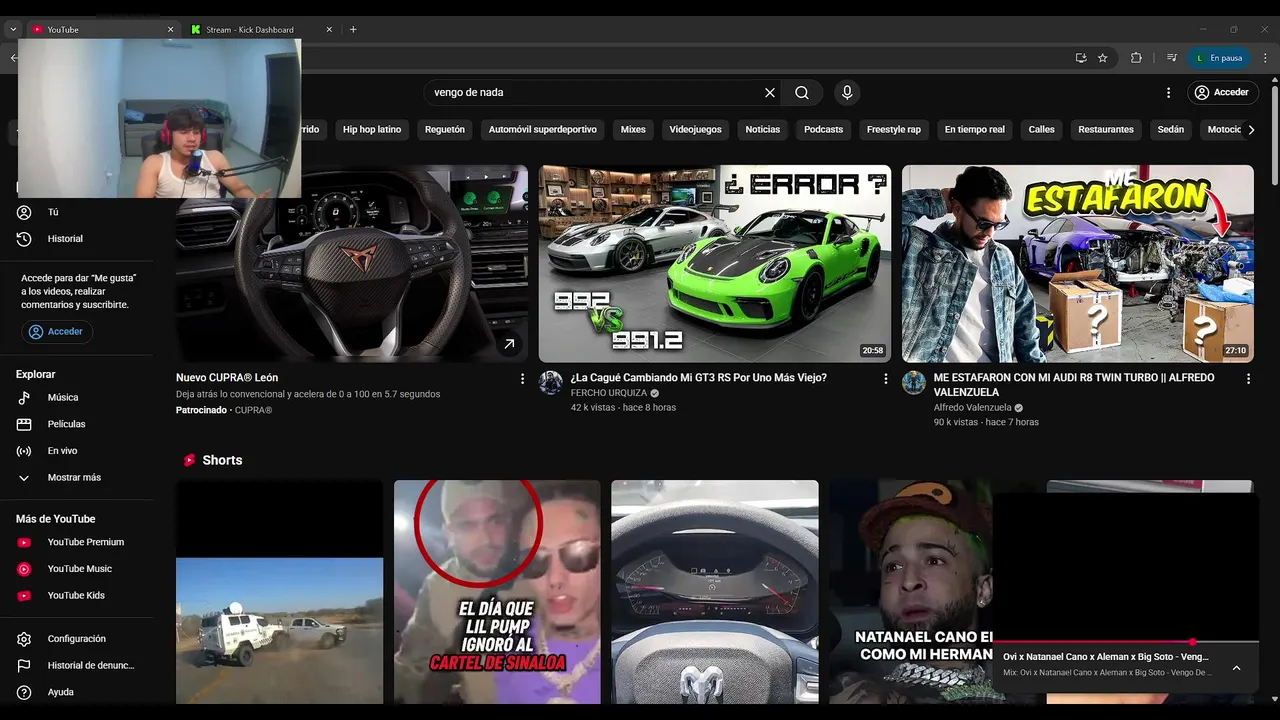Image resolution: width=1280 pixels, height=720 pixels.
Task: Click the Acceder button in the top bar
Action: pos(1221,92)
